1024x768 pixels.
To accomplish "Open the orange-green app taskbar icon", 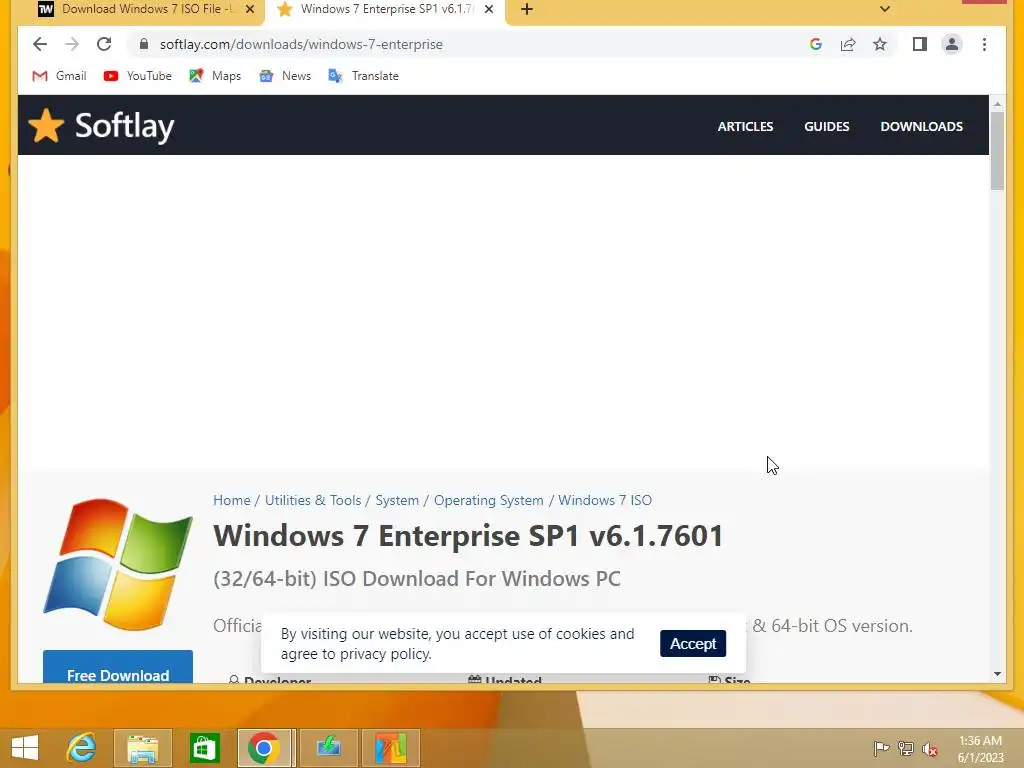I will point(391,748).
